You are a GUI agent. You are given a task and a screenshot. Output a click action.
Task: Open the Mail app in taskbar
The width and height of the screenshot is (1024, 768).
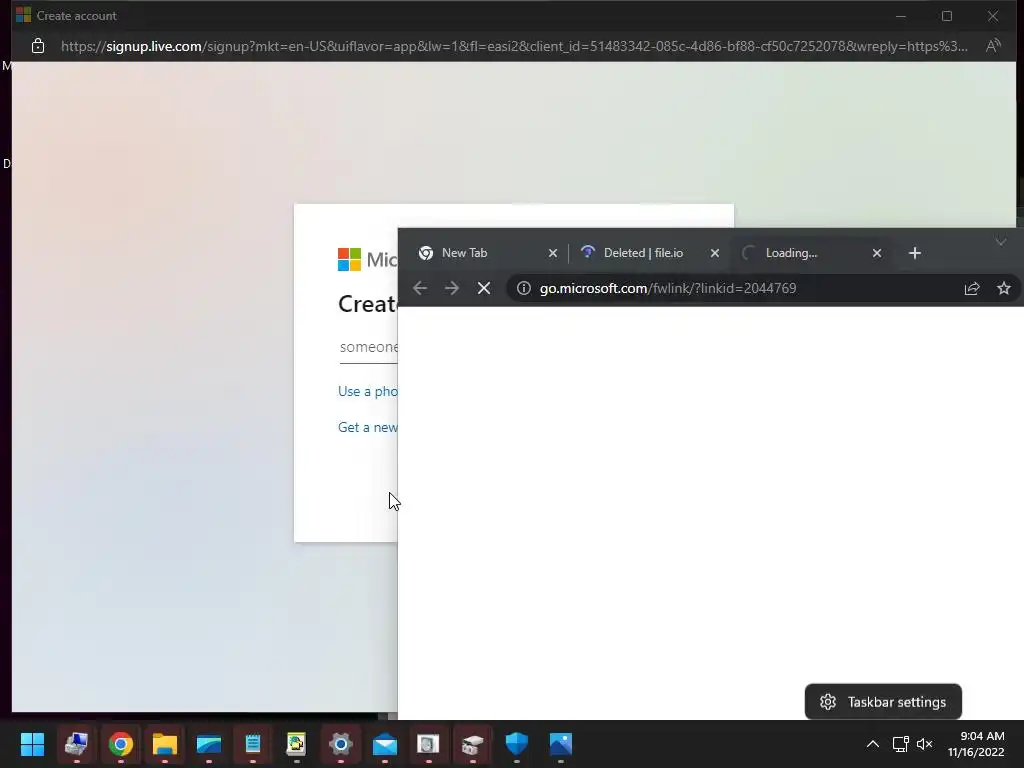click(x=385, y=744)
